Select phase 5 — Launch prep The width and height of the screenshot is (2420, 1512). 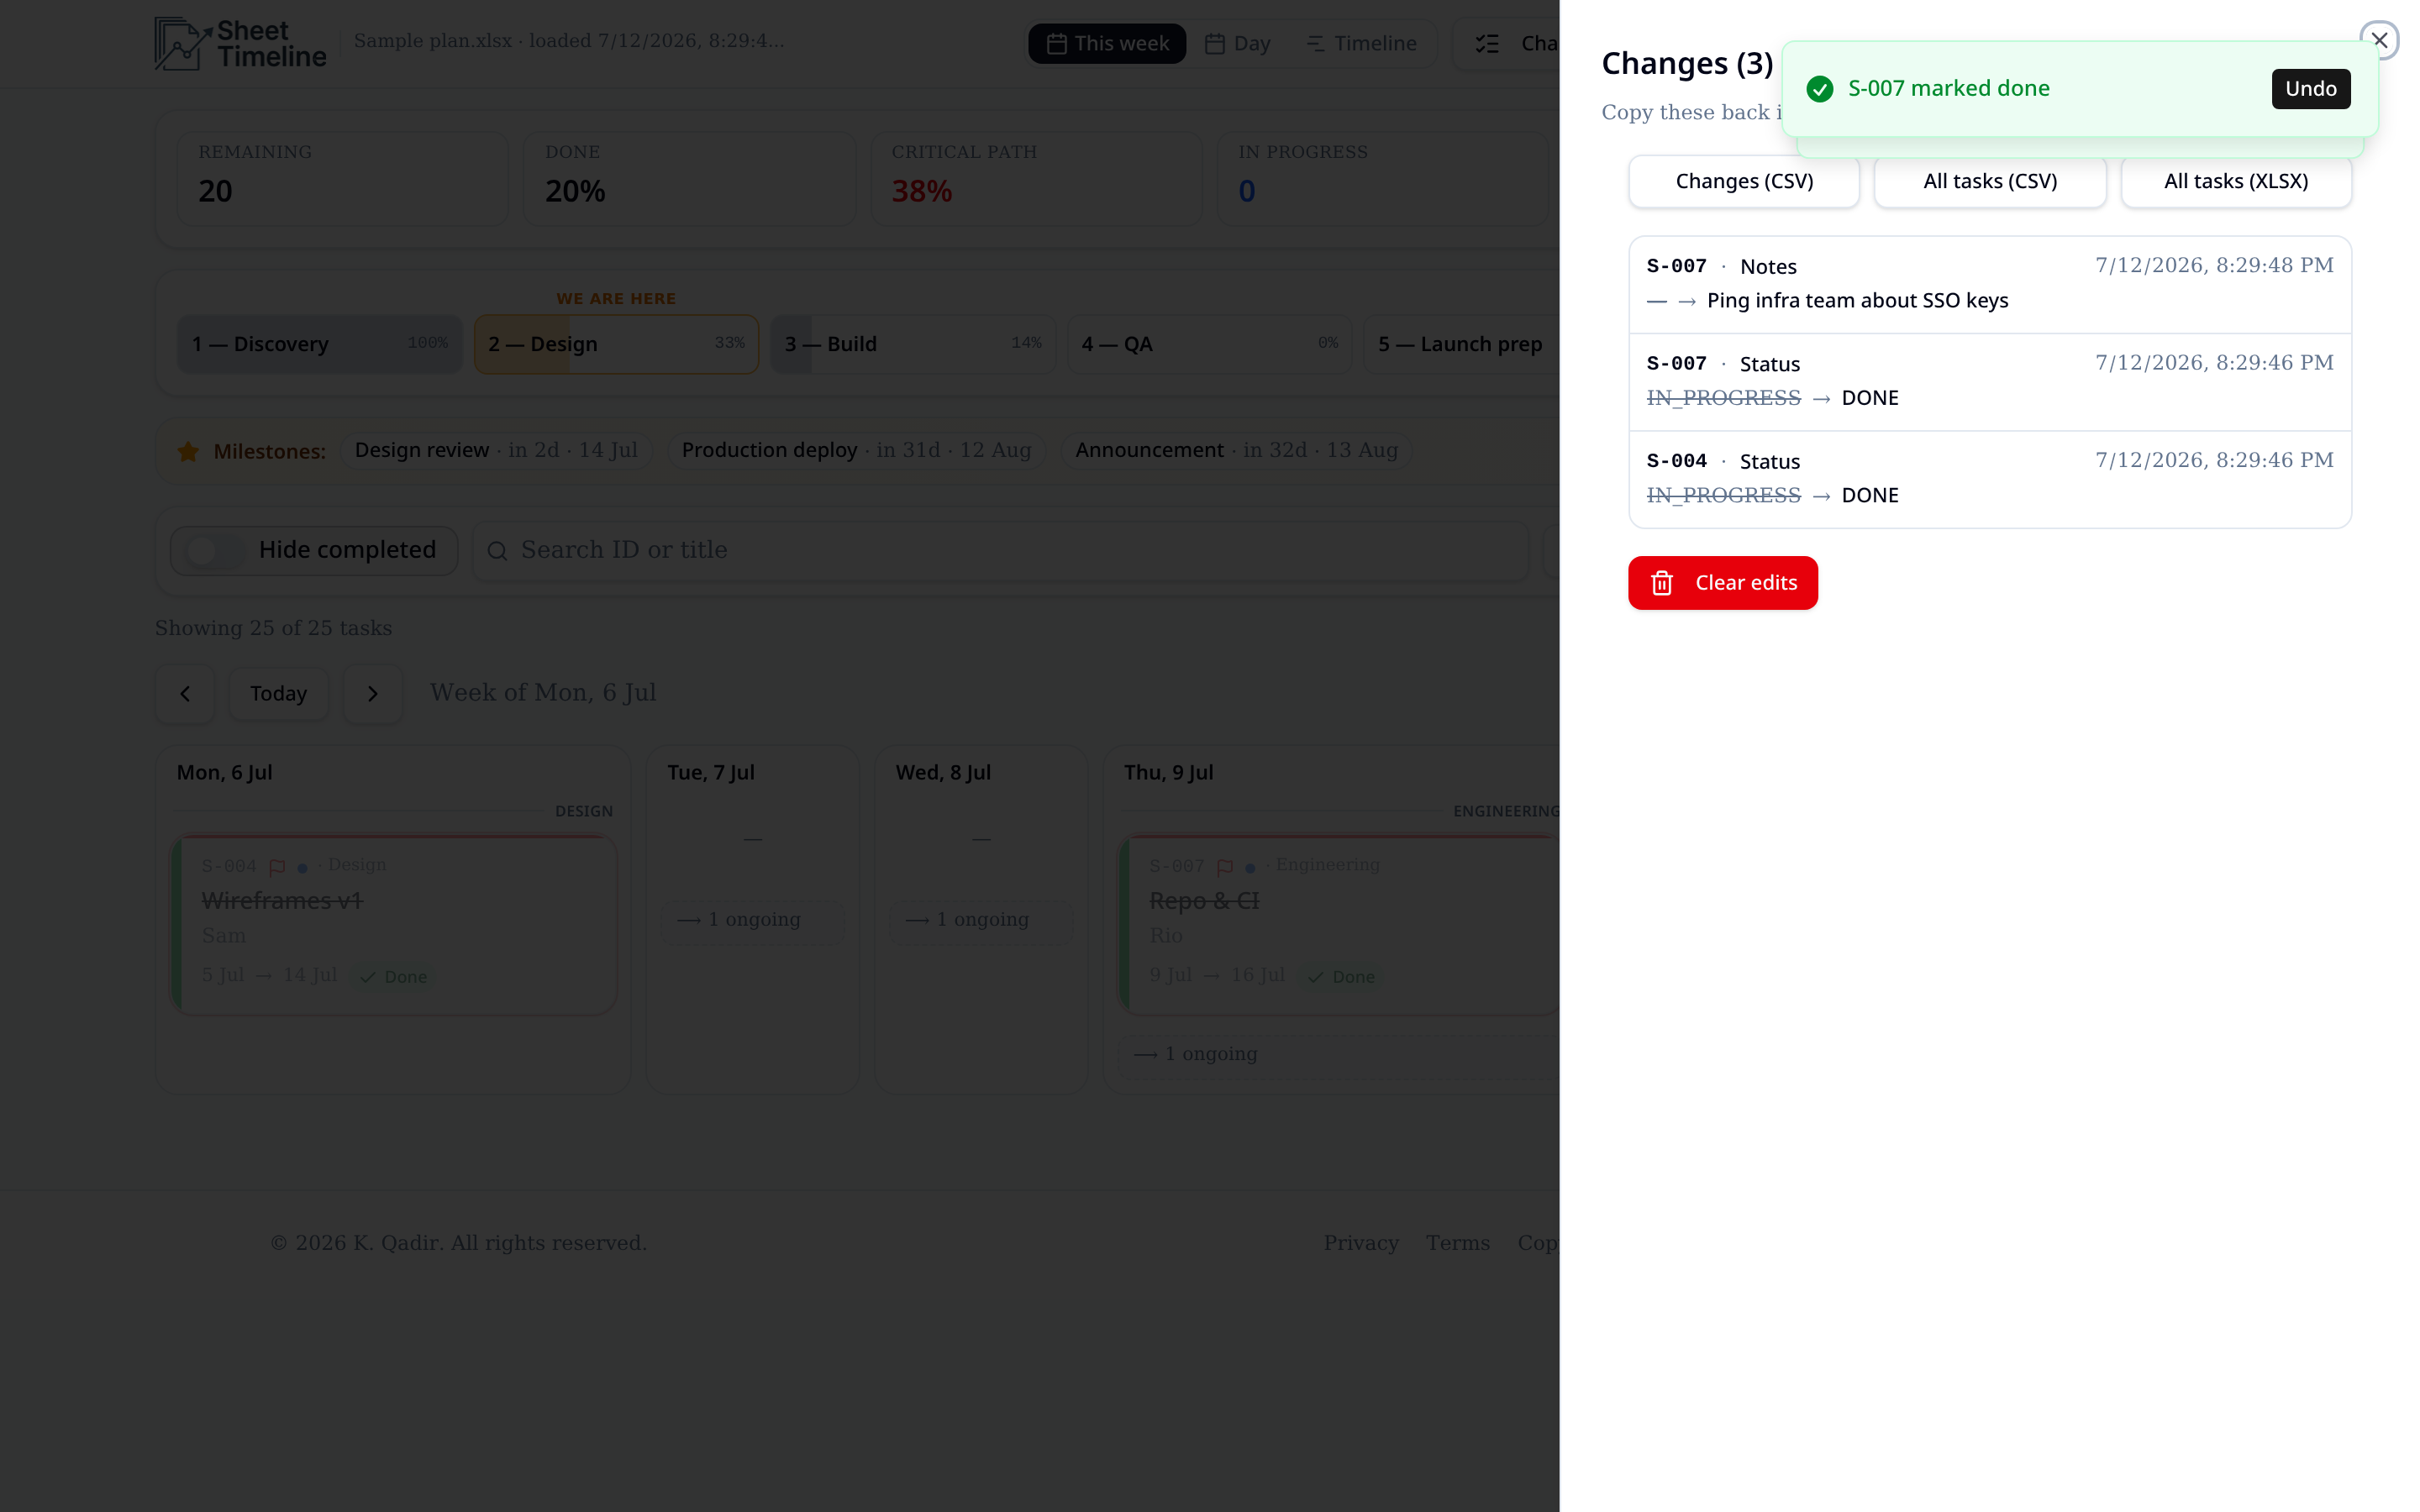point(1461,344)
